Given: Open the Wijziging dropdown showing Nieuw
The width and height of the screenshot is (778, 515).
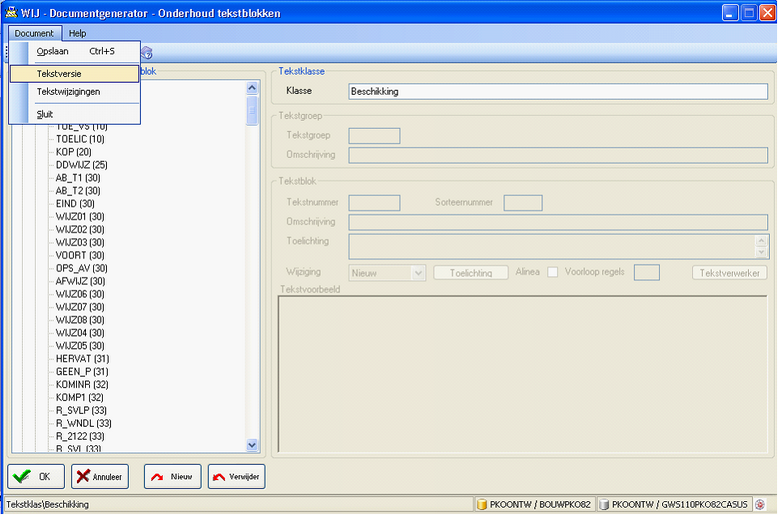Looking at the screenshot, I should 387,273.
